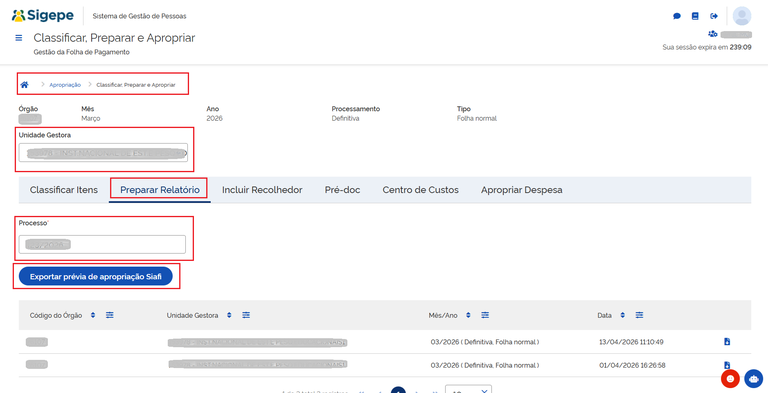The width and height of the screenshot is (768, 393).
Task: Switch to Apropriar Despesa tab
Action: [x=521, y=190]
